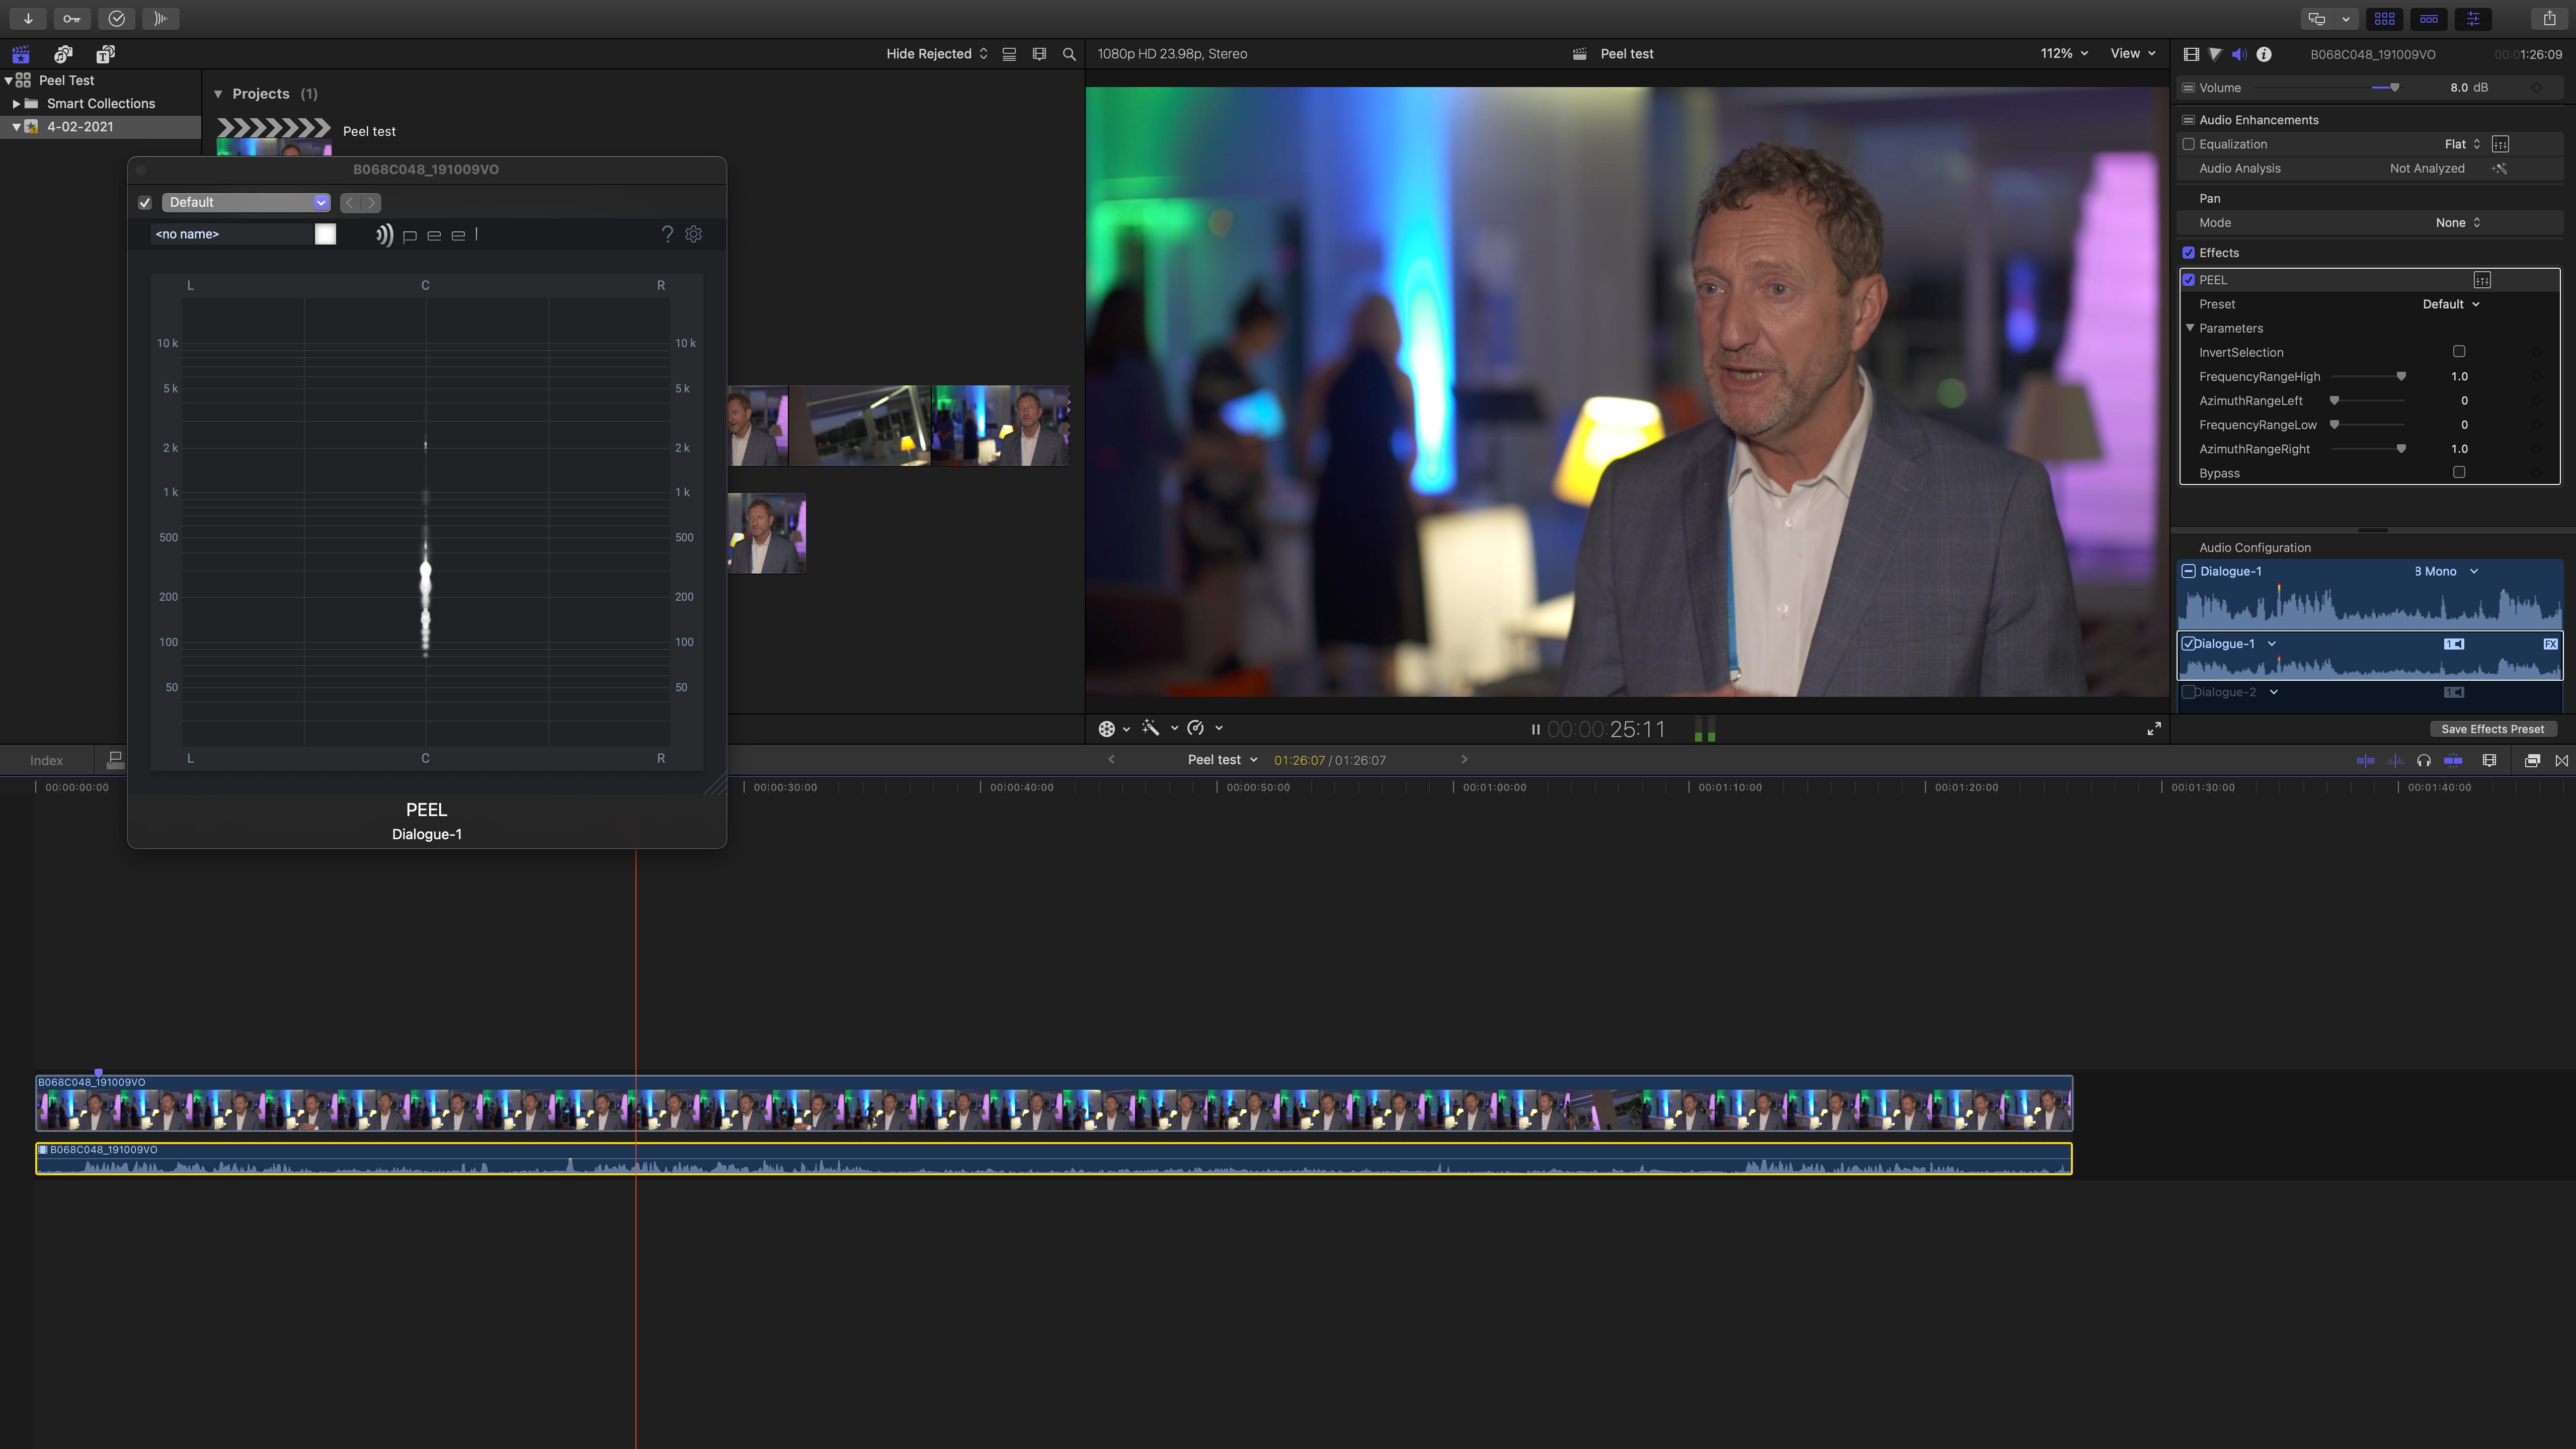The height and width of the screenshot is (1449, 2576).
Task: Open the Default preset dropdown in PEEL window
Action: click(246, 203)
